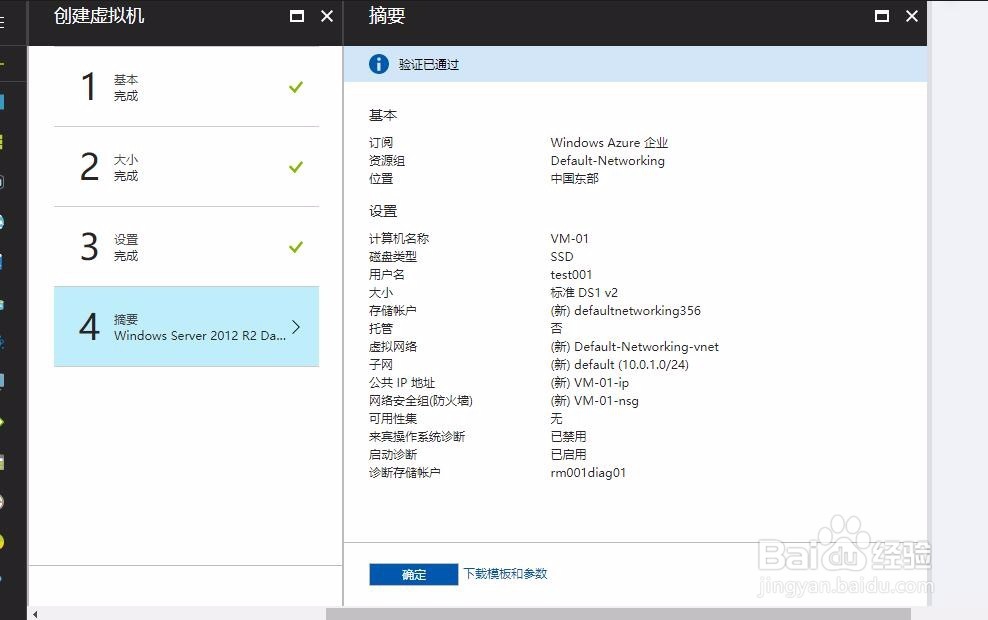Click the 诊断存储帐户 label

405,472
